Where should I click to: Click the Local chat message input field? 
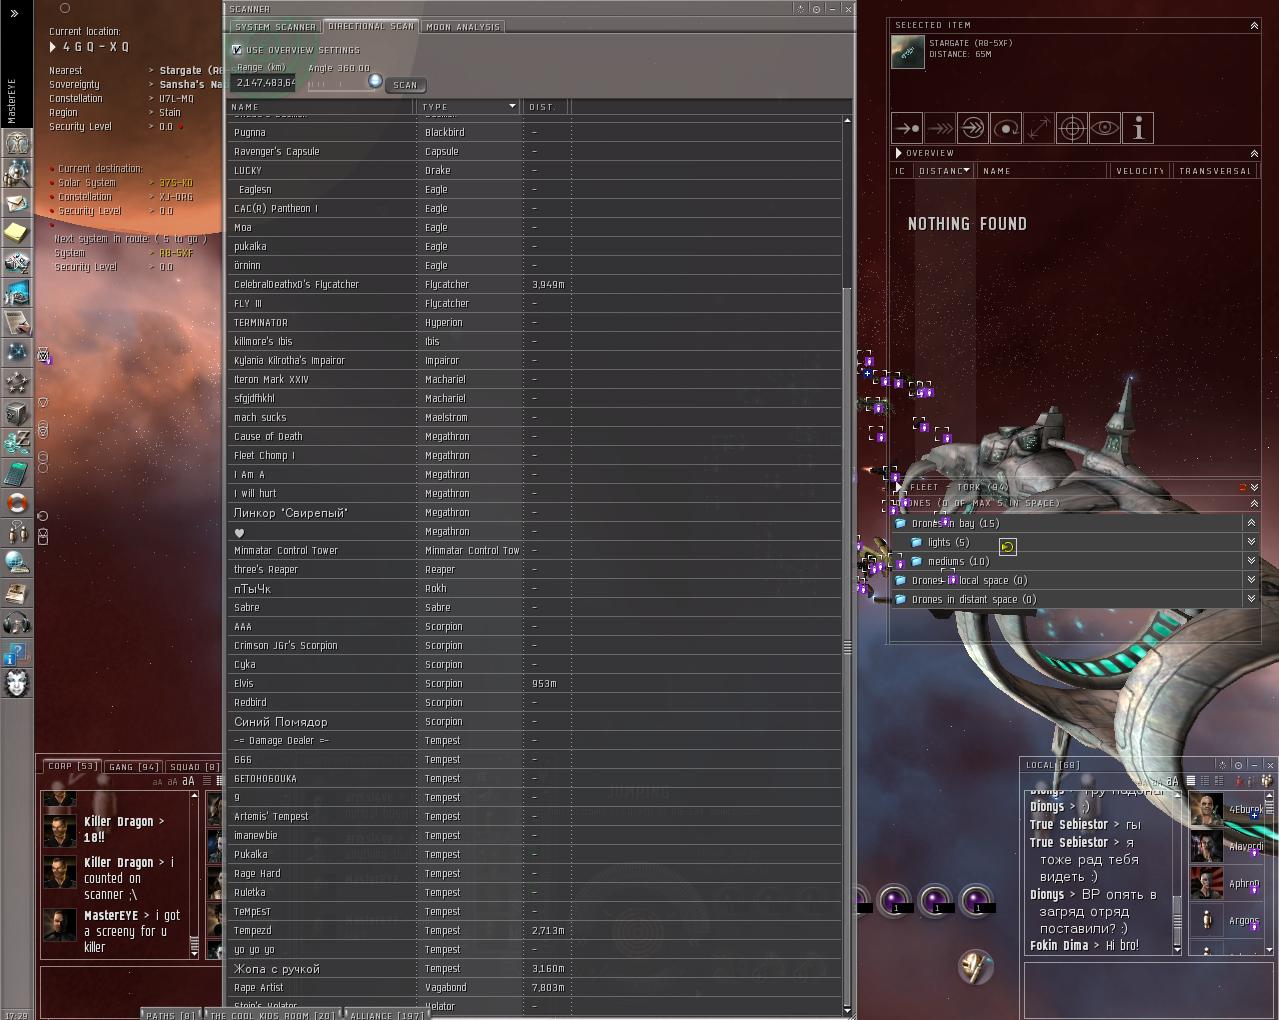tap(1148, 990)
